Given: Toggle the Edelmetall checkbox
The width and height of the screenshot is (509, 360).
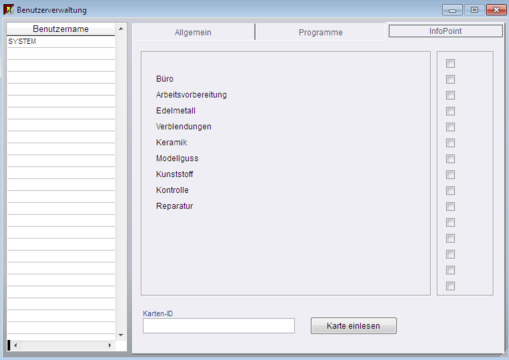Looking at the screenshot, I should point(450,111).
